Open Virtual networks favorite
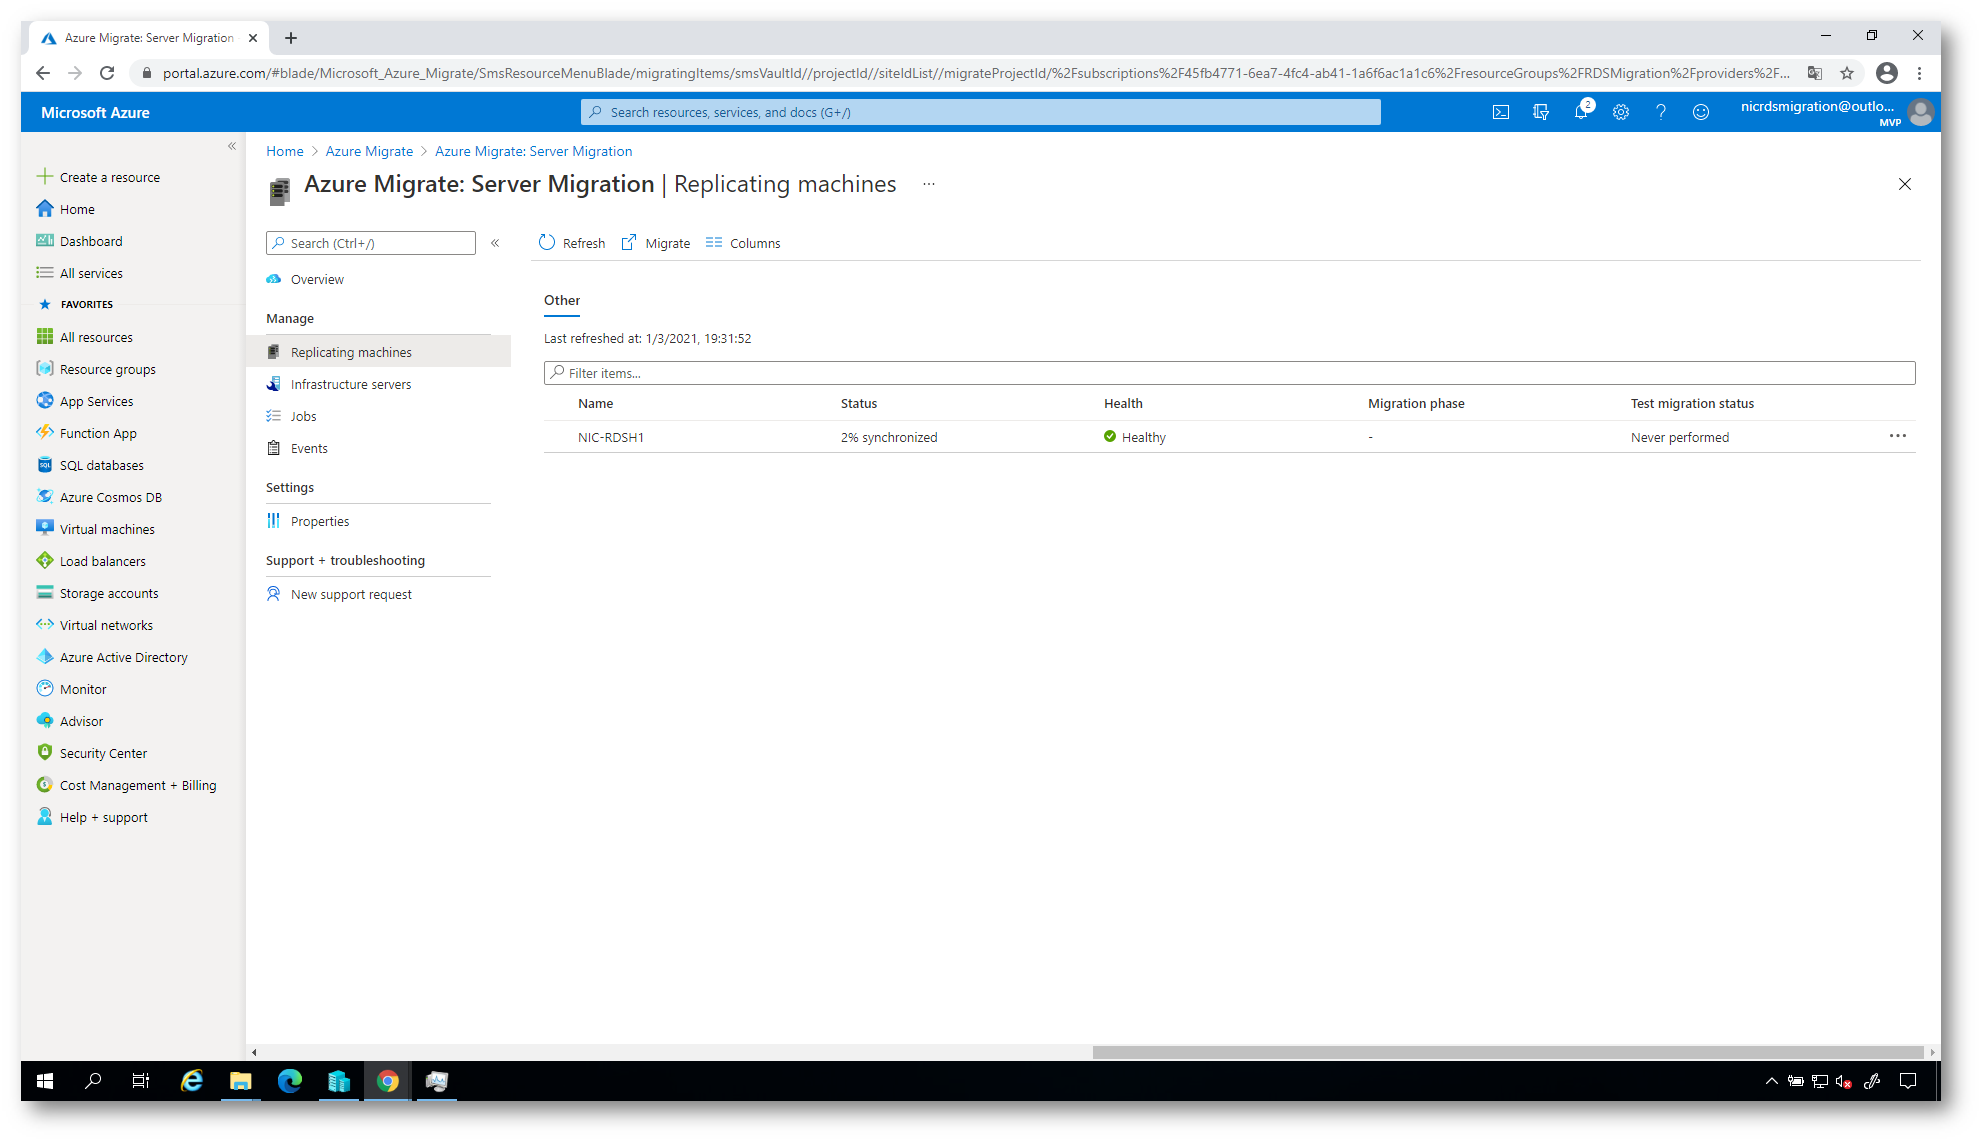This screenshot has width=1983, height=1143. pos(95,625)
